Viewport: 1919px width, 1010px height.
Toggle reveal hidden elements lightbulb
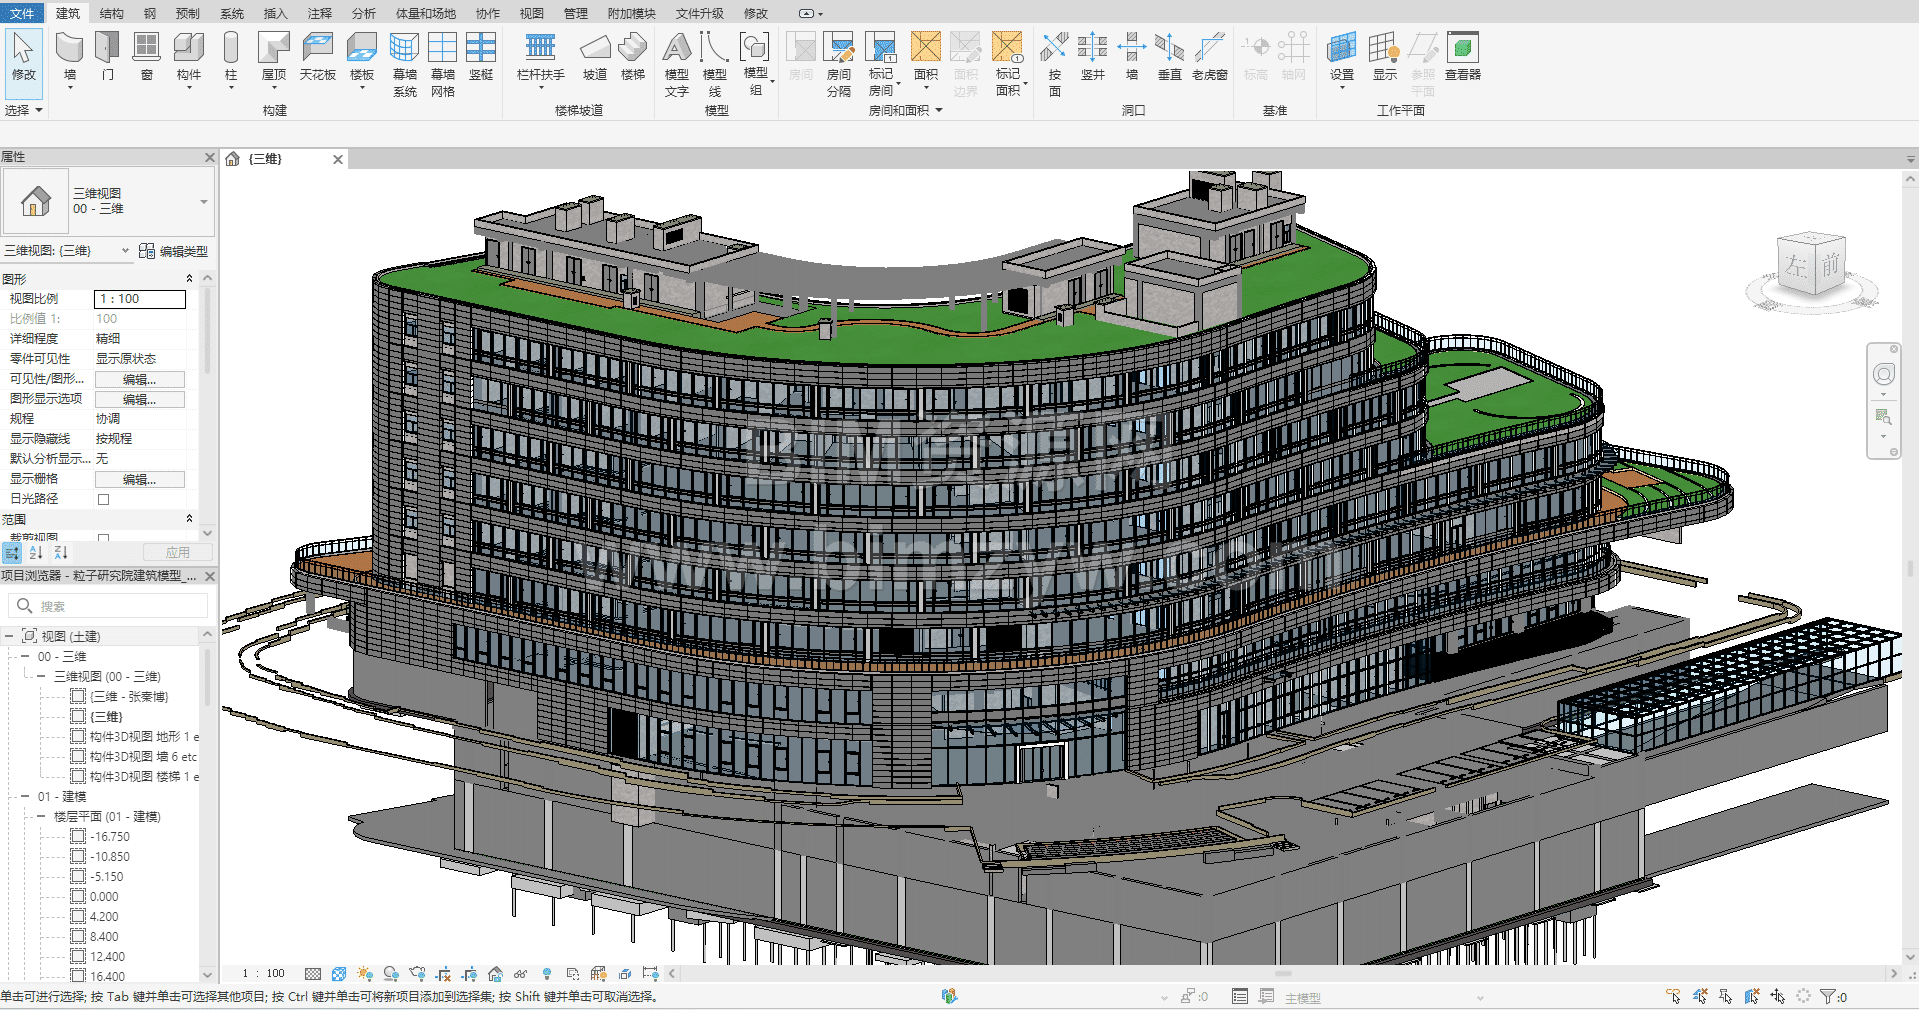pyautogui.click(x=546, y=973)
